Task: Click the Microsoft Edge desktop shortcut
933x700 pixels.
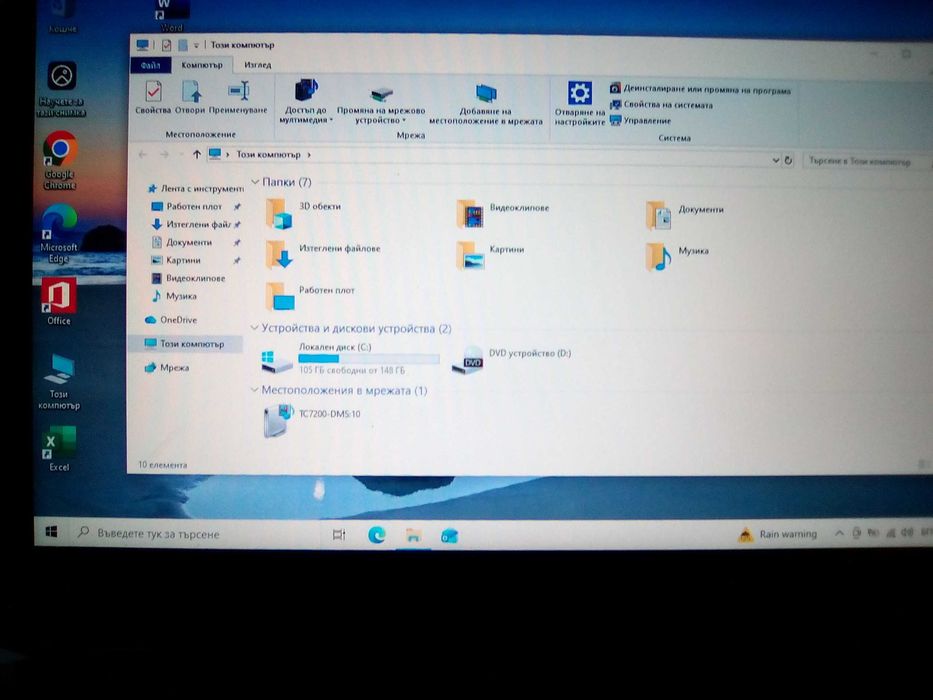Action: (x=59, y=234)
